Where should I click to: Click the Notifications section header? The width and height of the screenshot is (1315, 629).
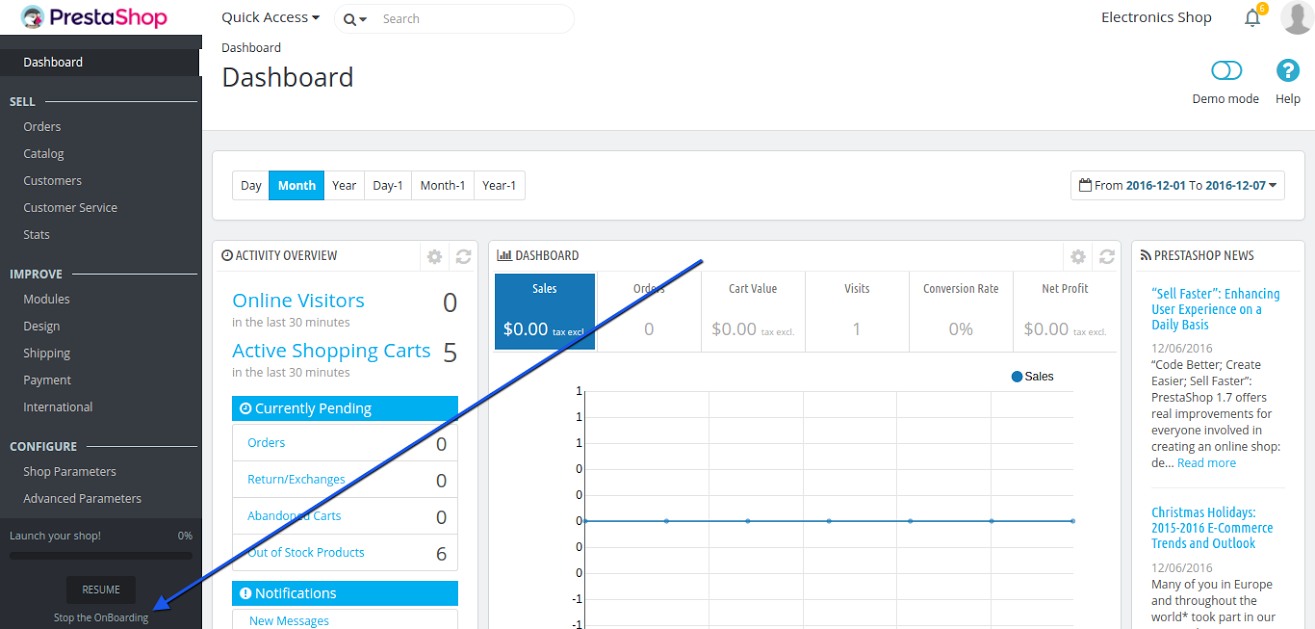pyautogui.click(x=345, y=593)
